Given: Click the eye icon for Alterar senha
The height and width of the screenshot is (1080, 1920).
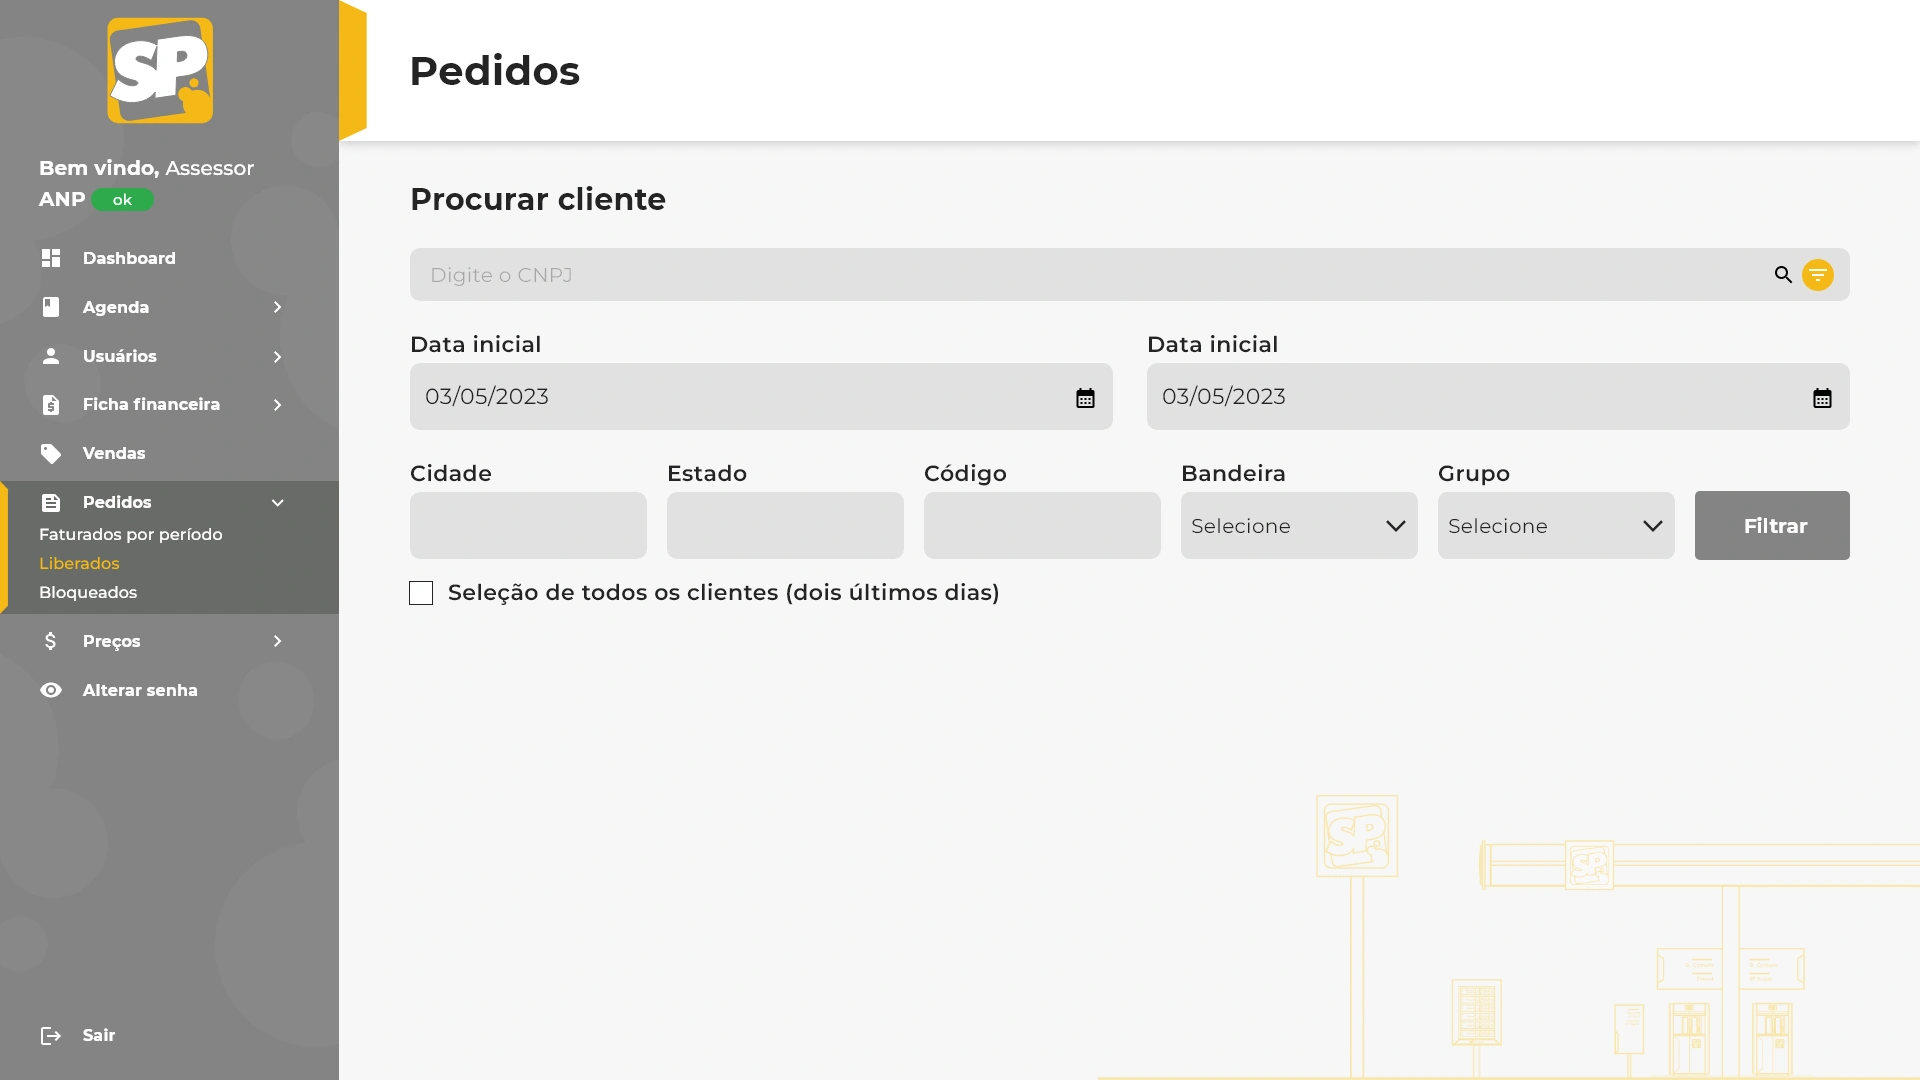Looking at the screenshot, I should (x=51, y=691).
